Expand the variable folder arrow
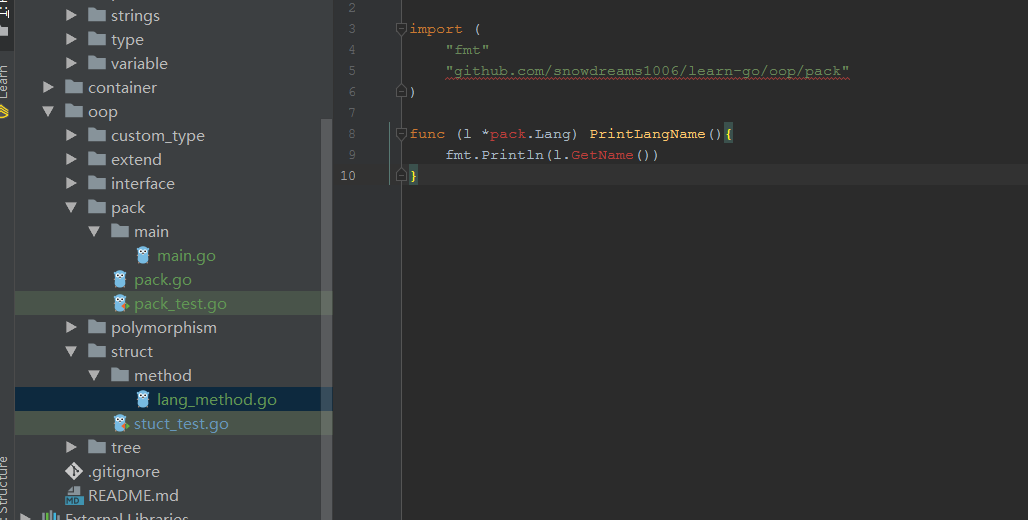The image size is (1028, 520). [71, 63]
